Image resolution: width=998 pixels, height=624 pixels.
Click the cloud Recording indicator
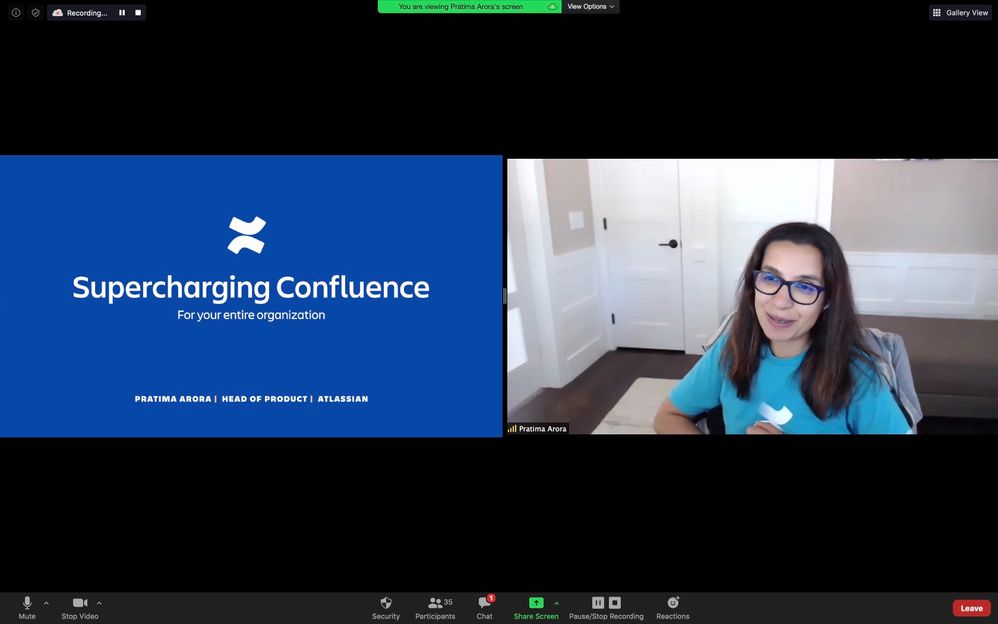tap(80, 13)
